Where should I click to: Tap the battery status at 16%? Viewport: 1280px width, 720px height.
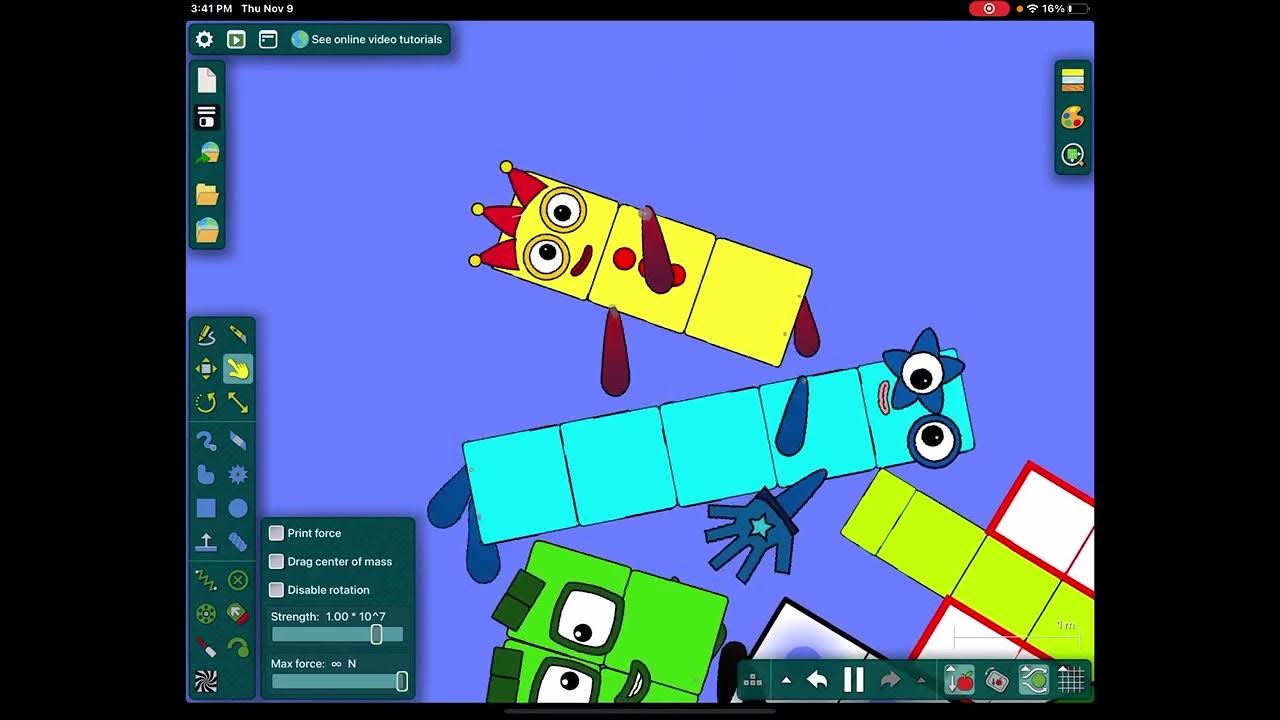point(1065,8)
